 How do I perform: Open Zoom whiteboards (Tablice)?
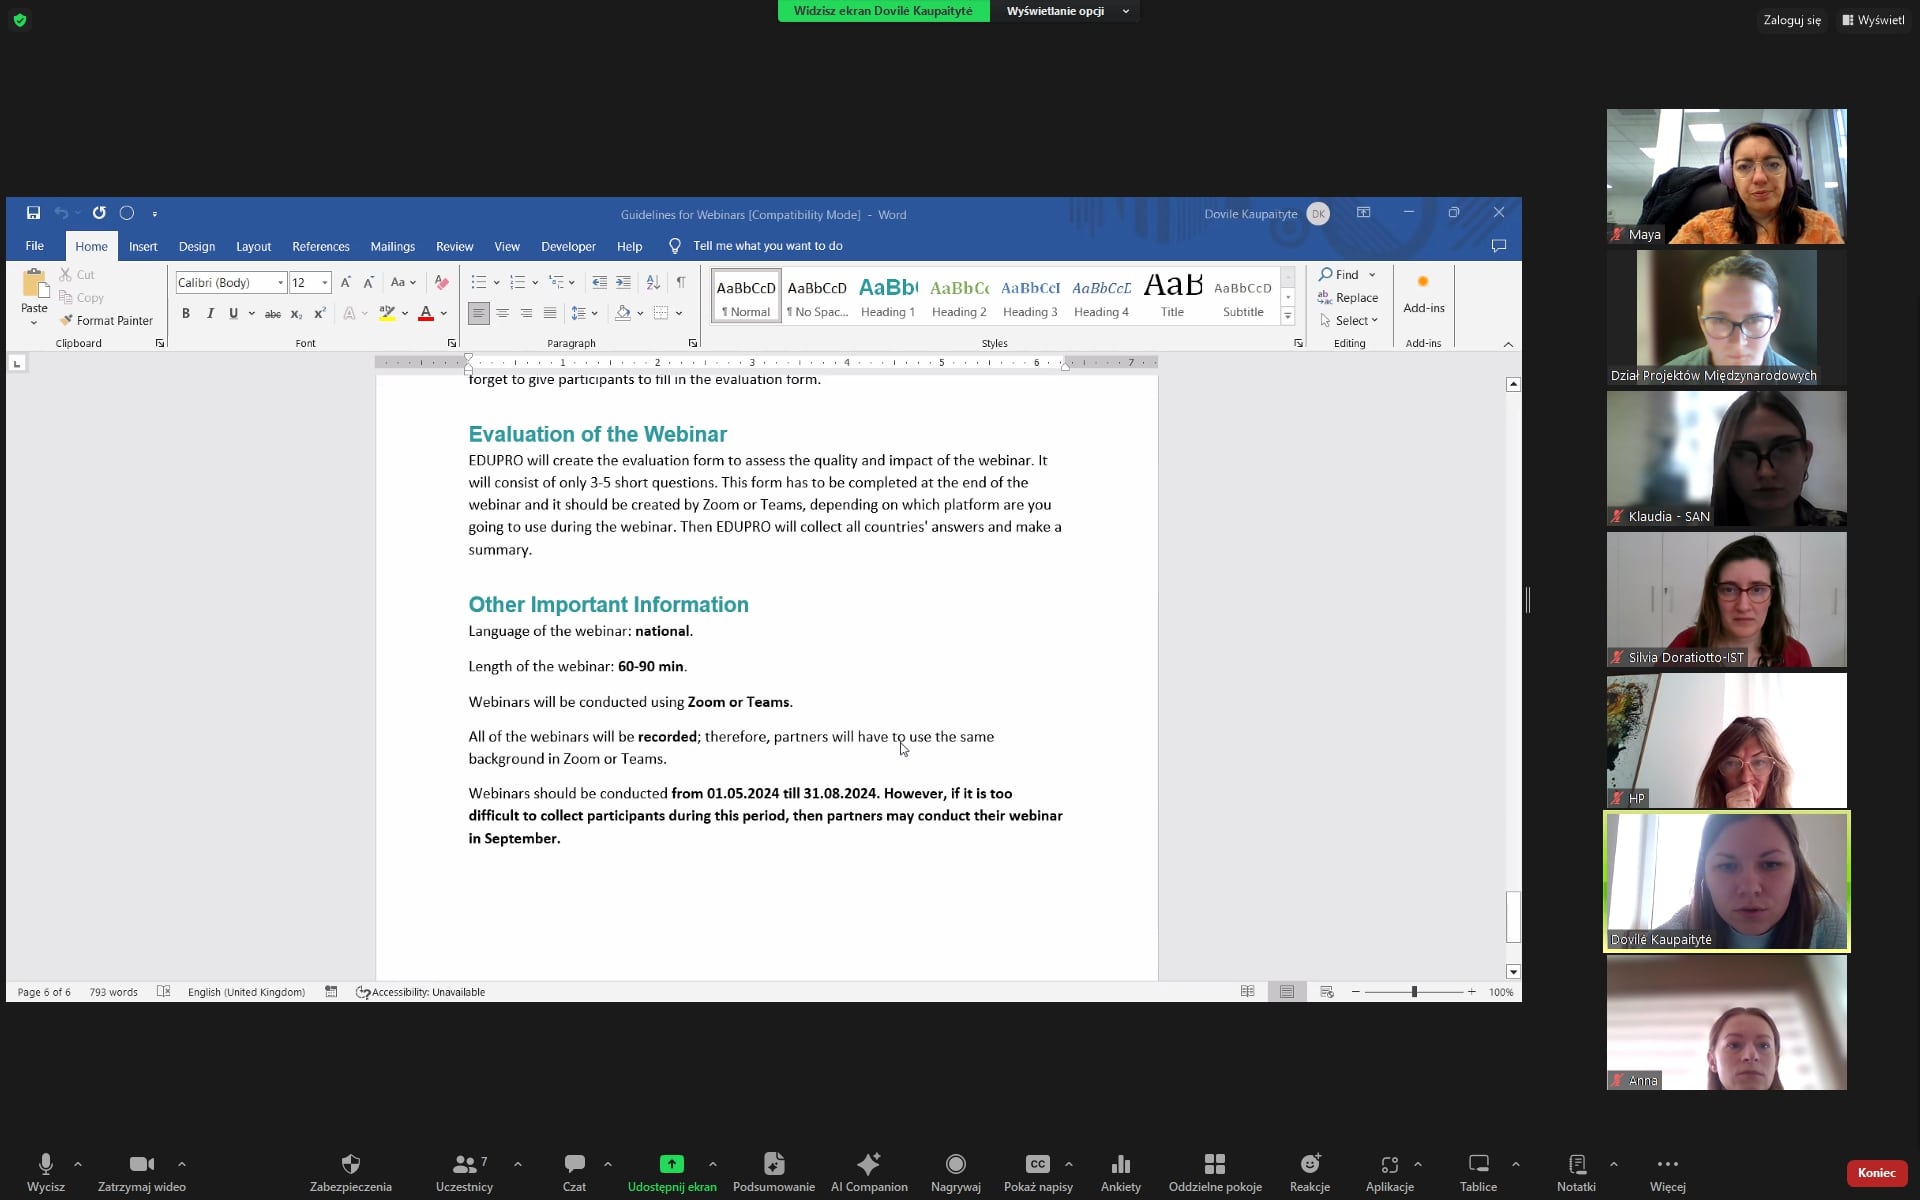pyautogui.click(x=1478, y=1172)
